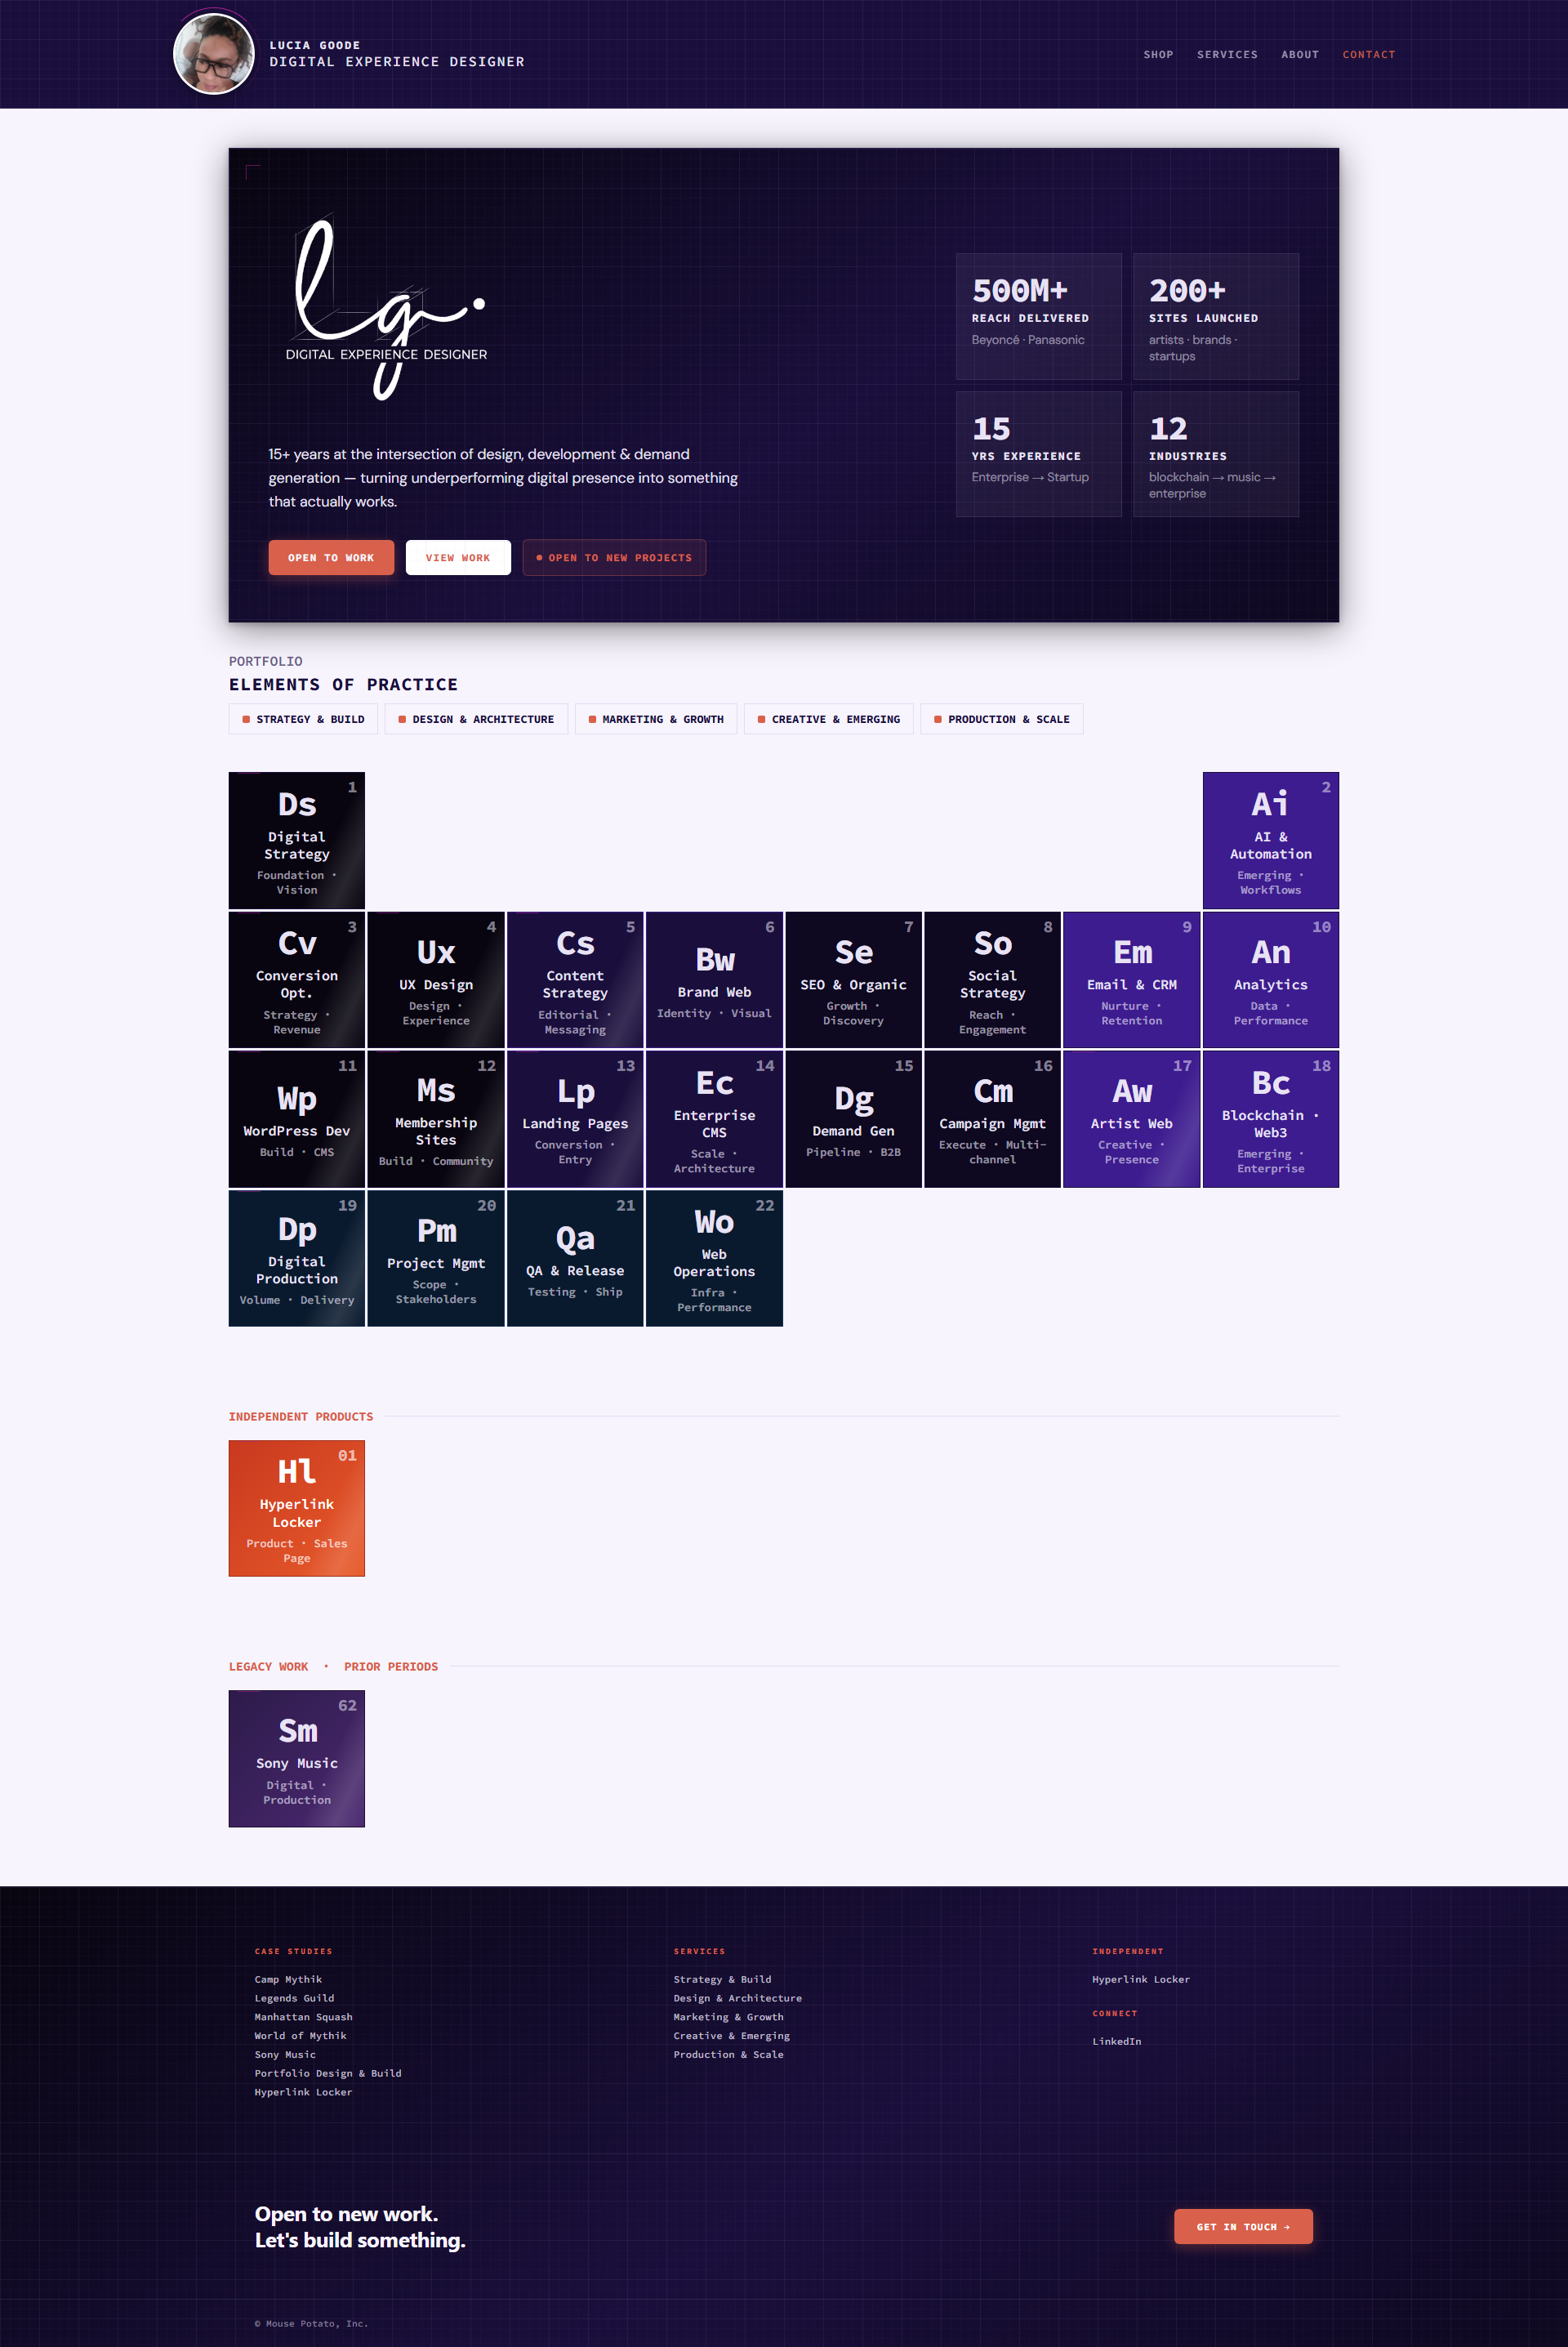Viewport: 1568px width, 2347px height.
Task: Click Lucia Goode's profile avatar photo
Action: [213, 54]
